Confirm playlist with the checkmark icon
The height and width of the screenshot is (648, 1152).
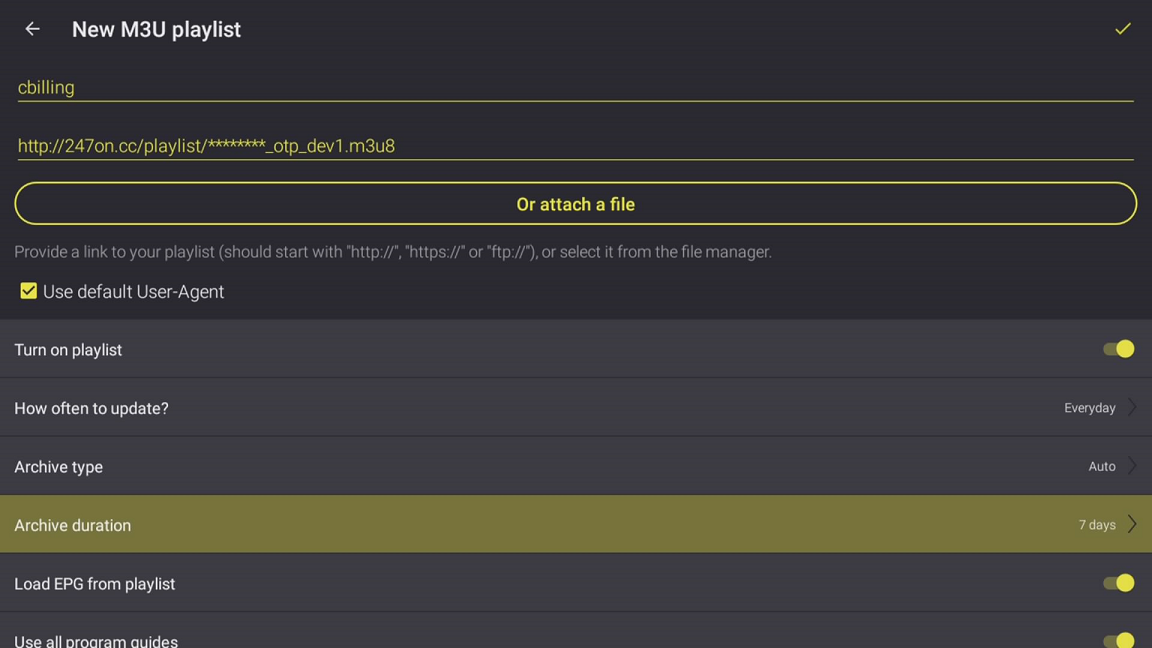click(1123, 29)
